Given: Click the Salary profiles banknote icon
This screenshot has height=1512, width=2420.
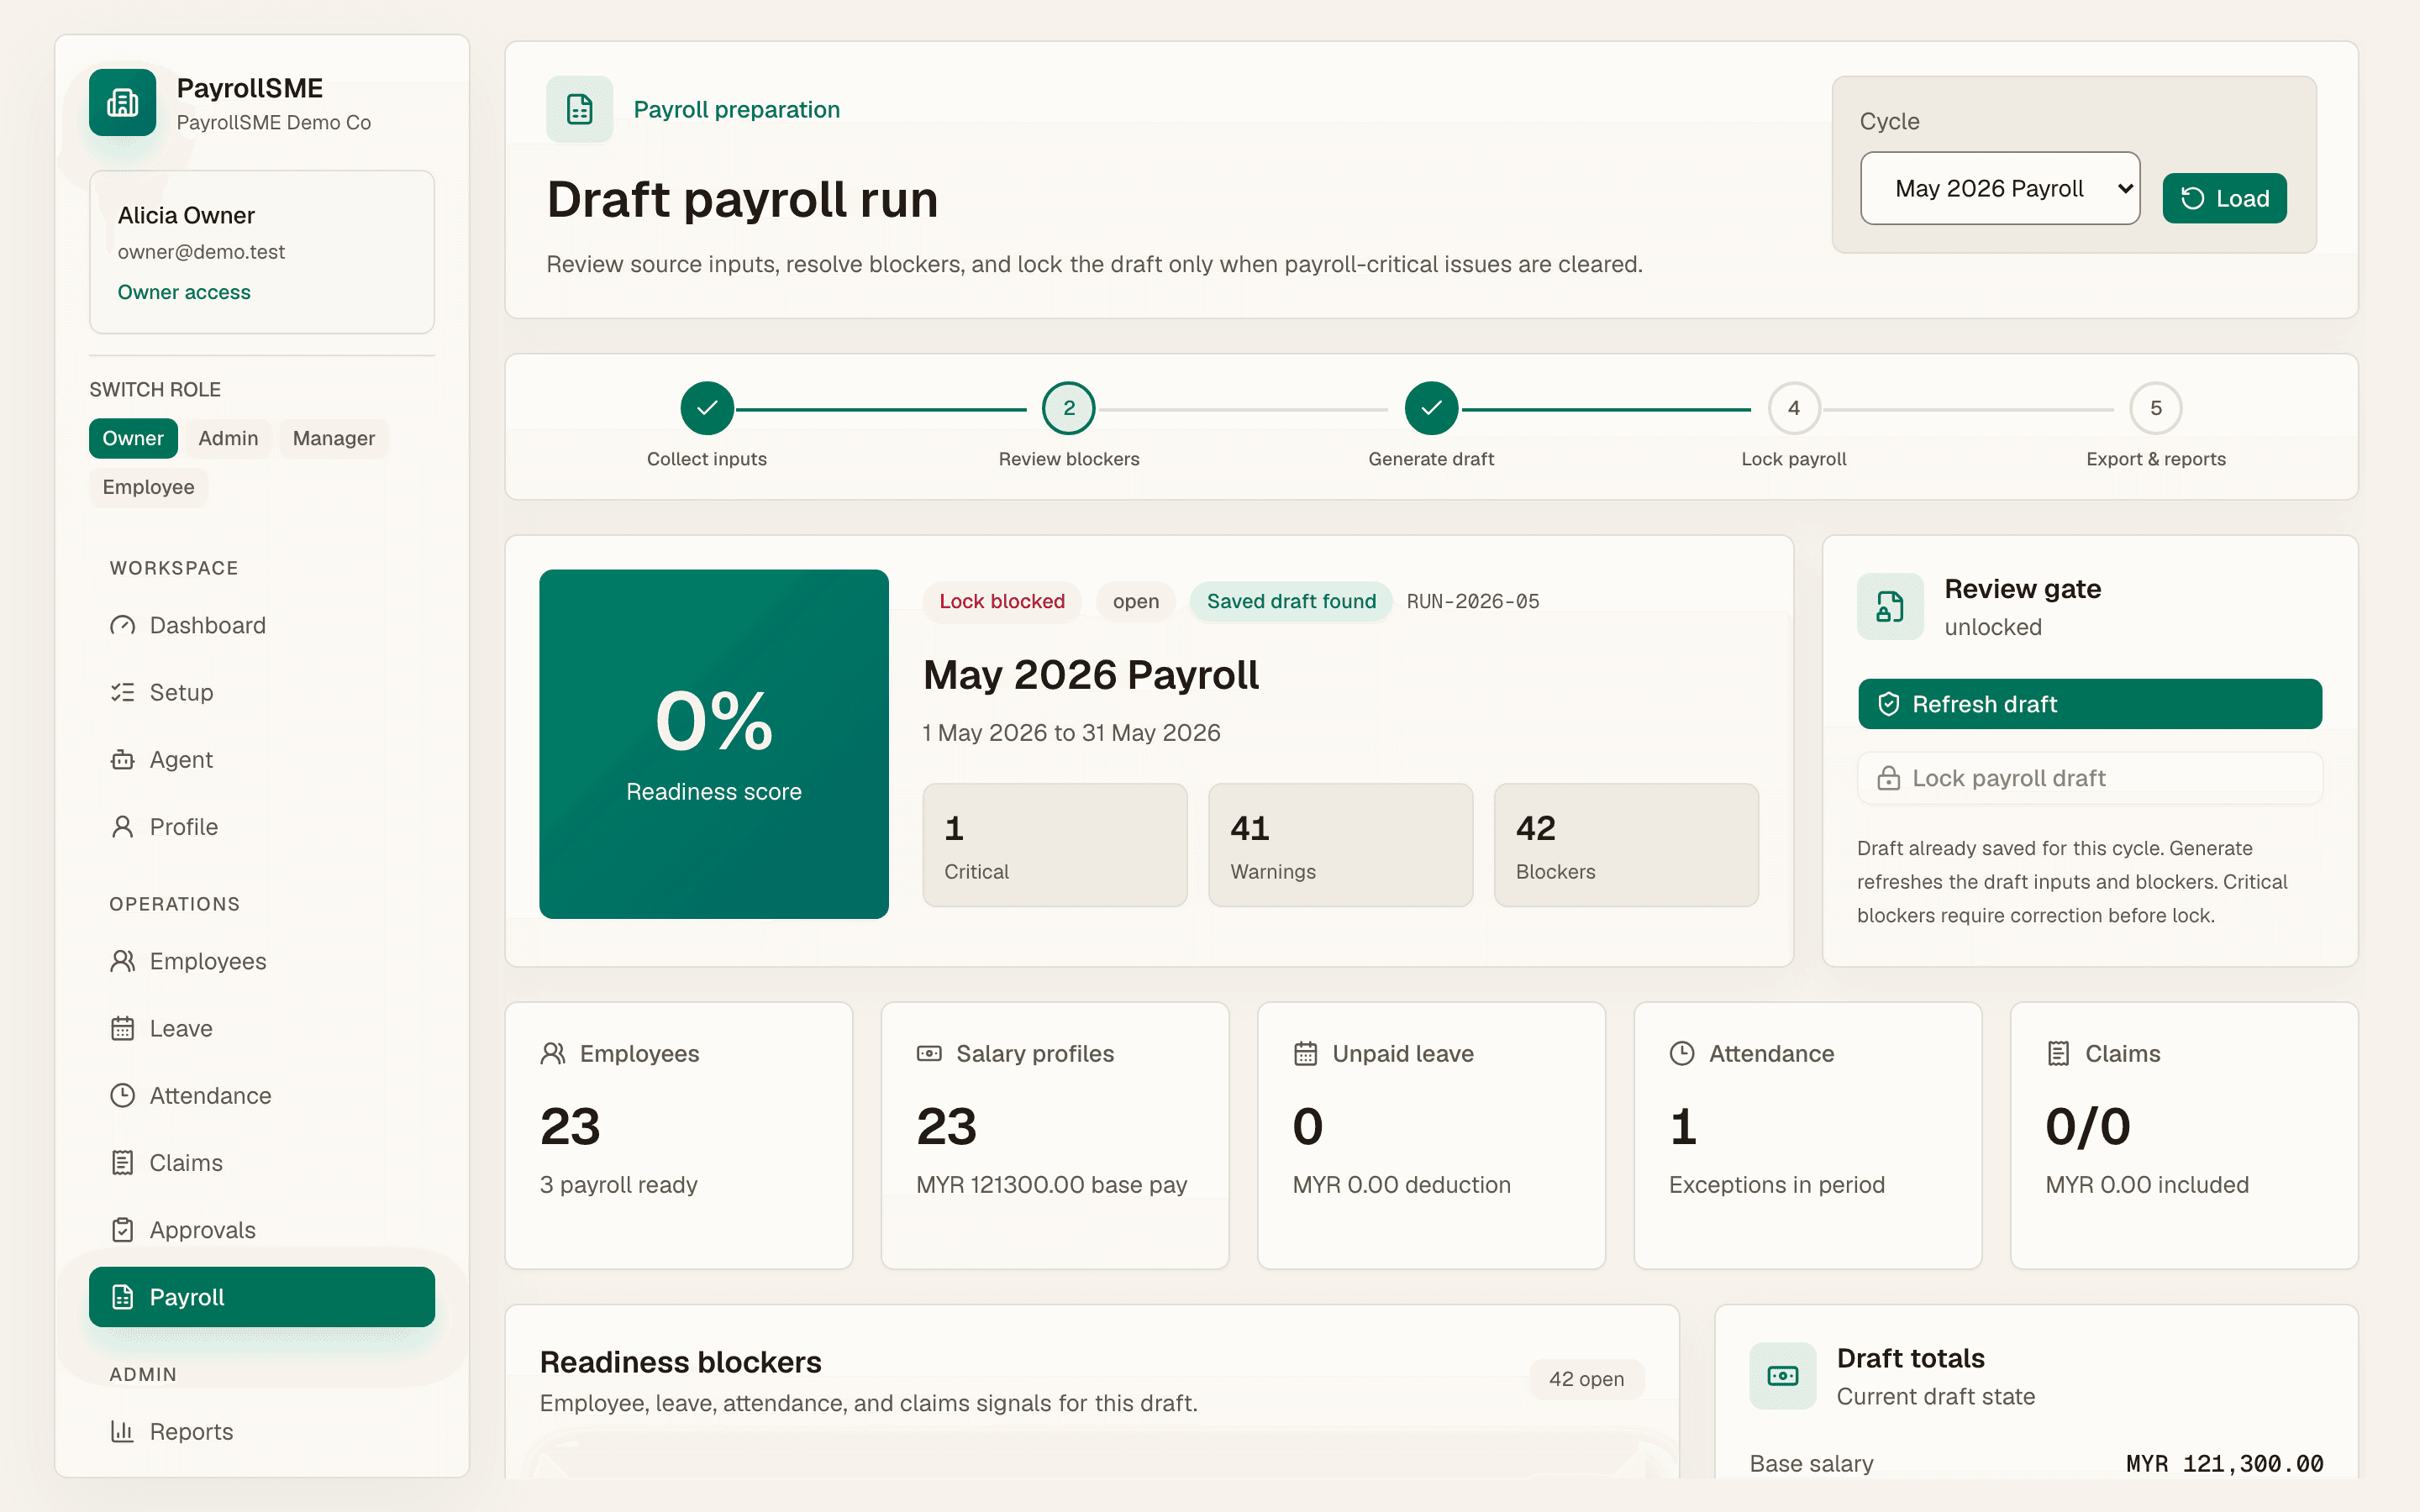Looking at the screenshot, I should [929, 1053].
